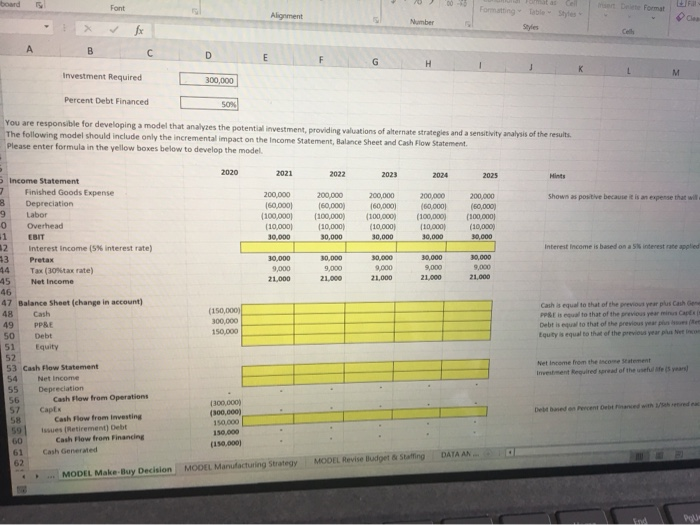The image size is (700, 525).
Task: Click the horizontal scrollbar left arrow
Action: 509,453
